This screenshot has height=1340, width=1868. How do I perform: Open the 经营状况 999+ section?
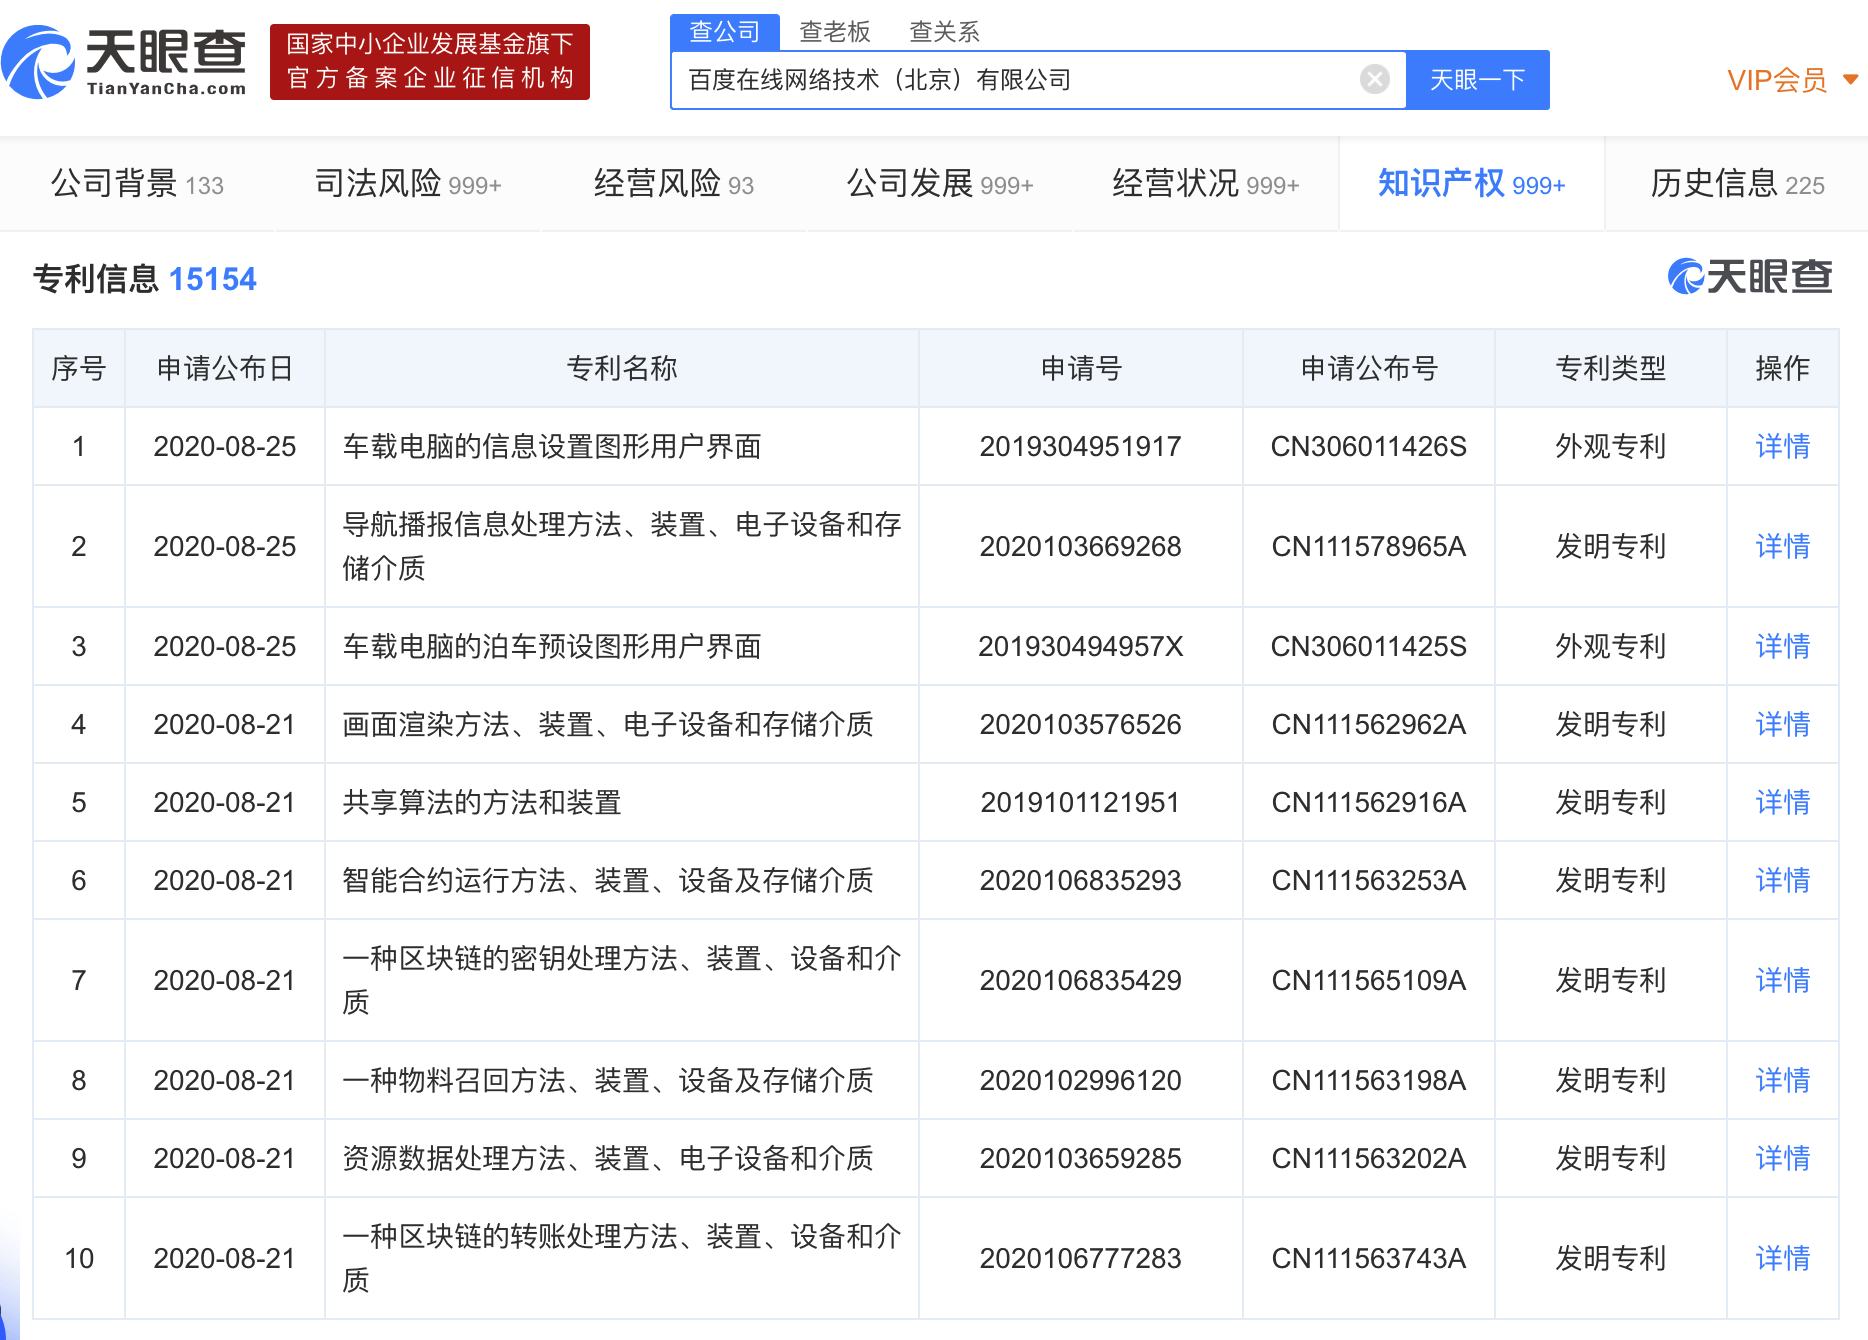(x=1205, y=184)
